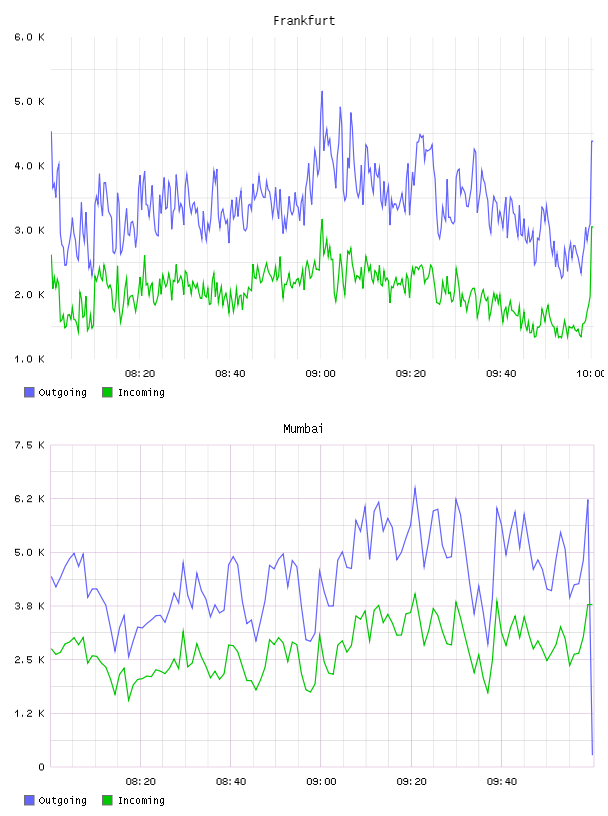This screenshot has height=816, width=608.
Task: Click the 4.0 K axis label in Frankfurt chart
Action: (x=29, y=166)
